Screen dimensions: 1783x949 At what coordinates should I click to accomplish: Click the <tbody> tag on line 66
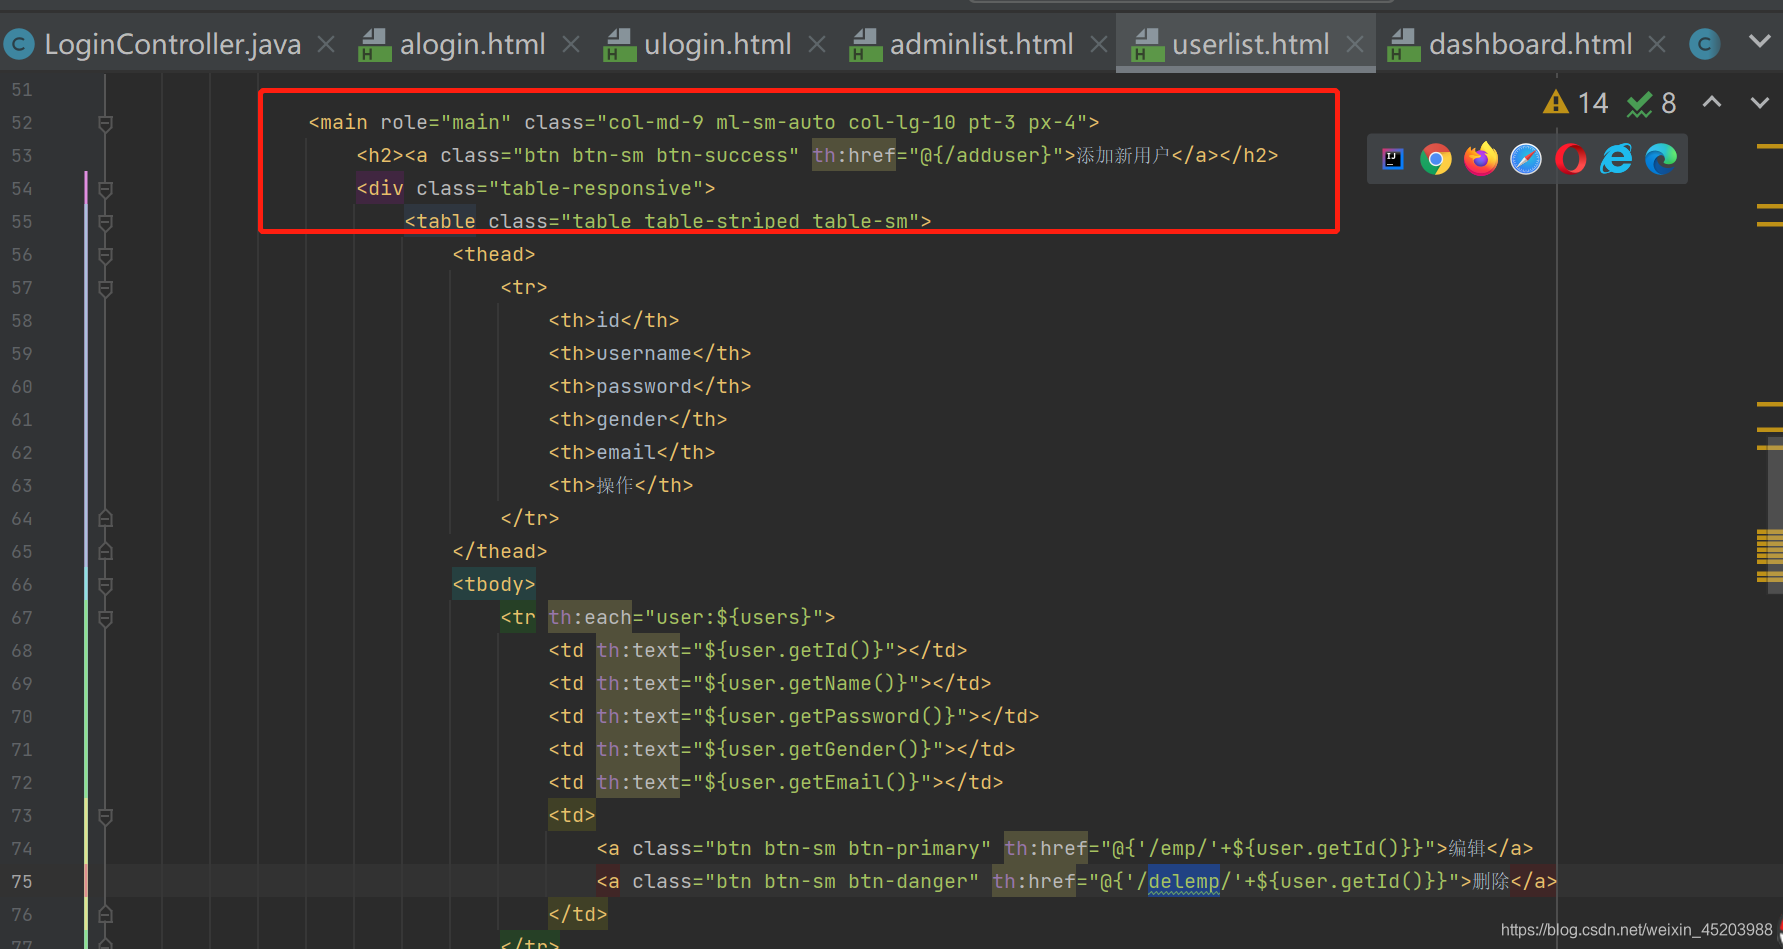click(494, 584)
